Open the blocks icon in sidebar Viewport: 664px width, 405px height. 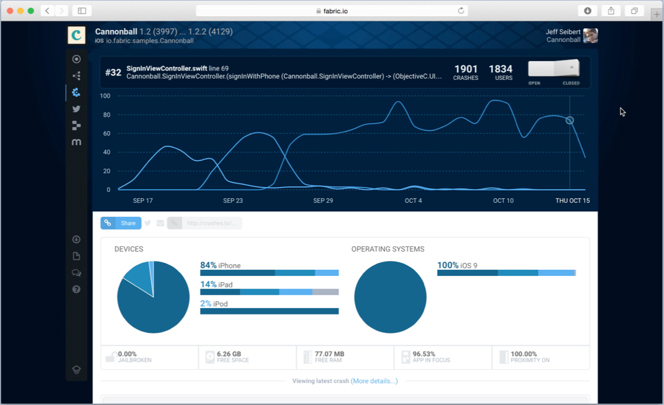[x=76, y=125]
